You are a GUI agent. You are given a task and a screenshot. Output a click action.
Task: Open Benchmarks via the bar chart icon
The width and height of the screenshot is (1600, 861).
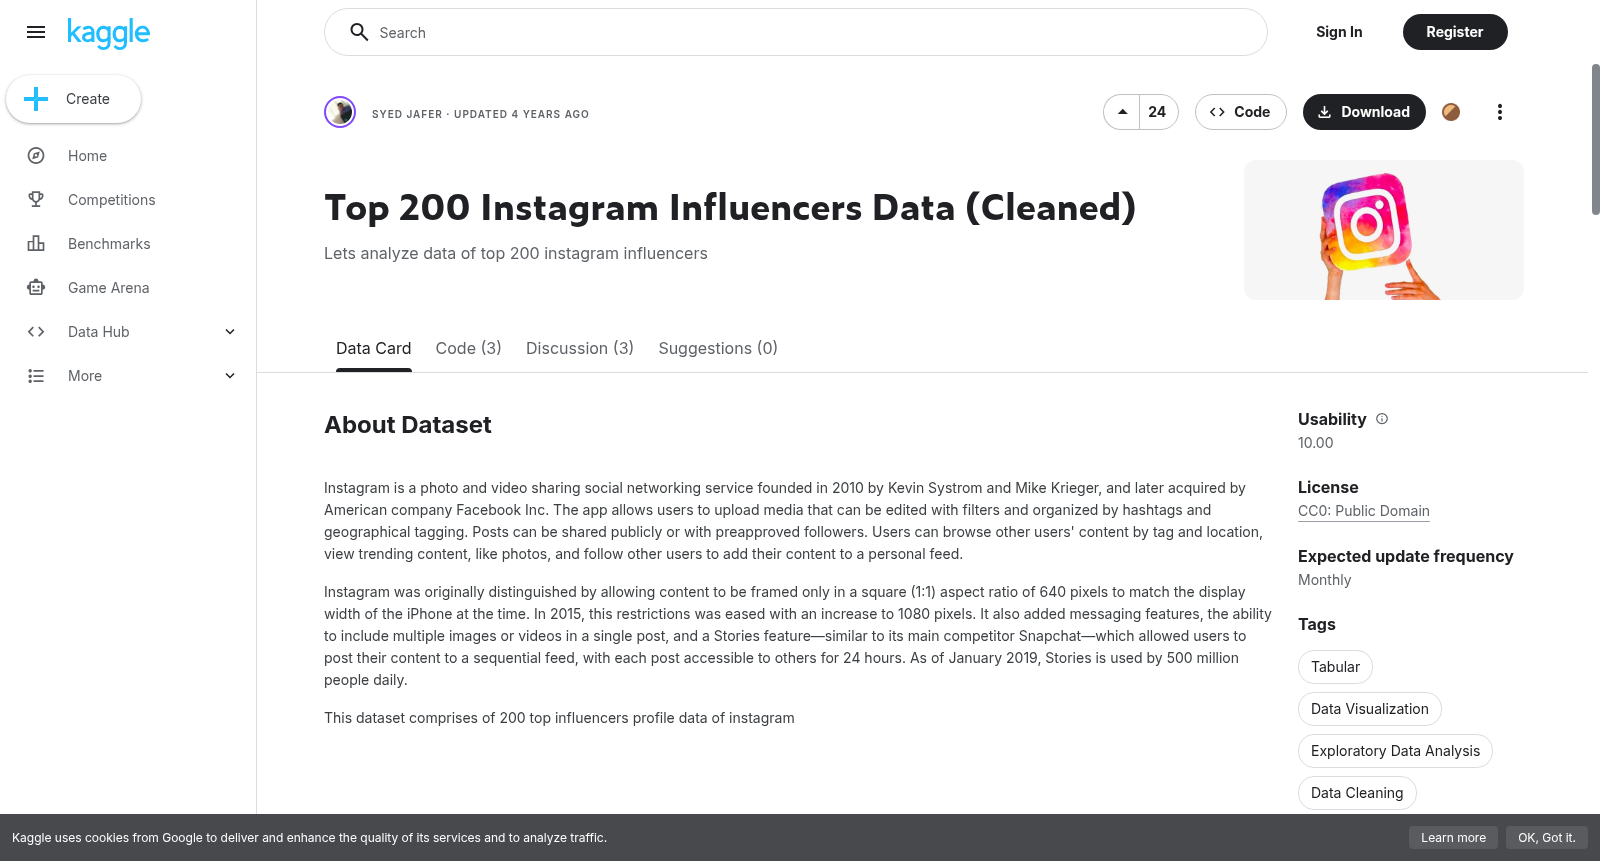coord(36,244)
